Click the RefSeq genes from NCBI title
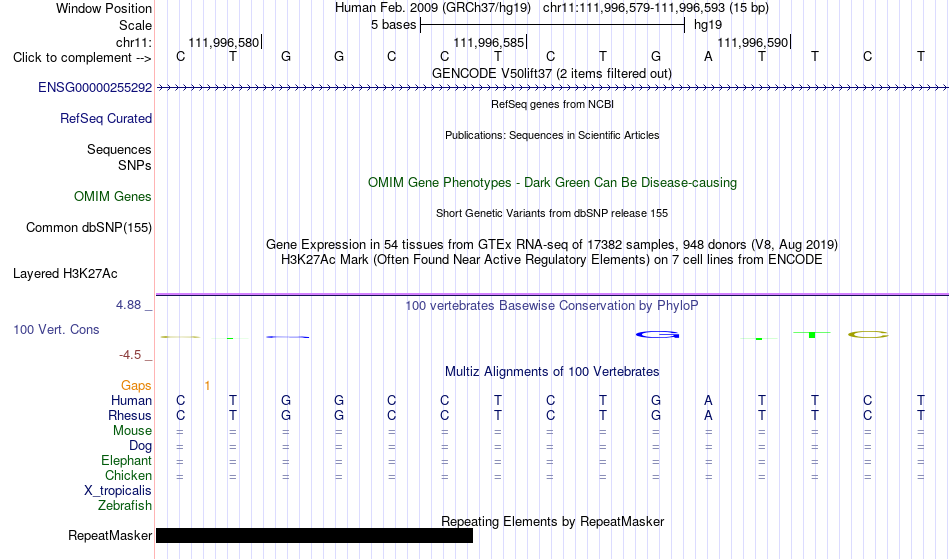950x559 pixels. 553,104
